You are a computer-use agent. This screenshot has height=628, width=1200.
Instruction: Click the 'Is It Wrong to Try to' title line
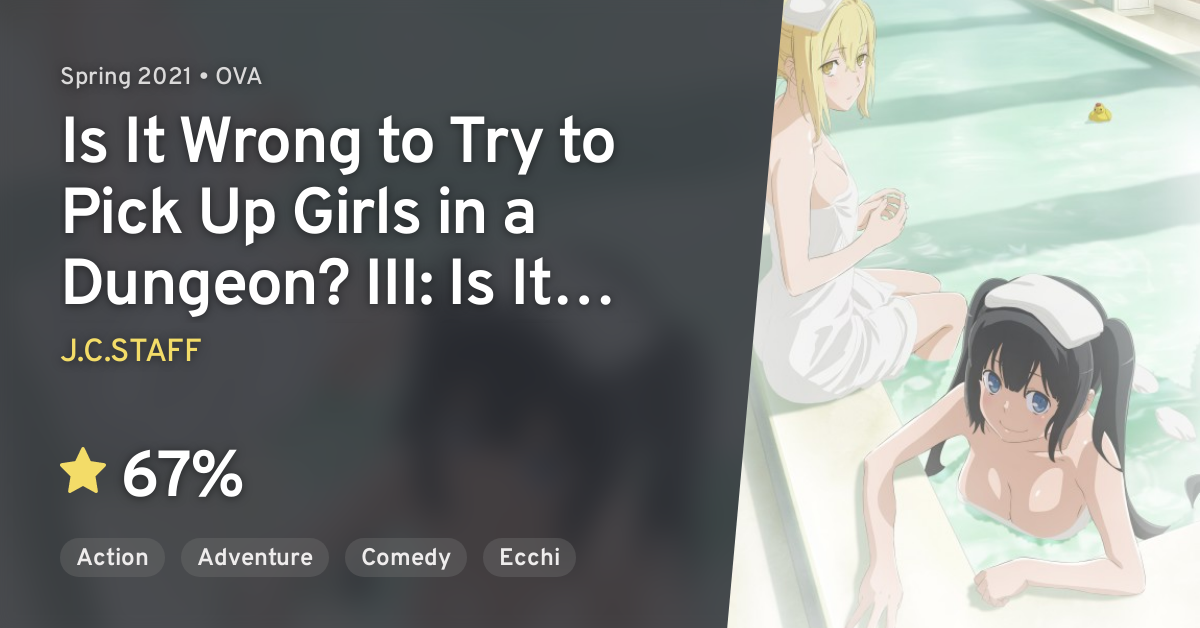[x=337, y=144]
